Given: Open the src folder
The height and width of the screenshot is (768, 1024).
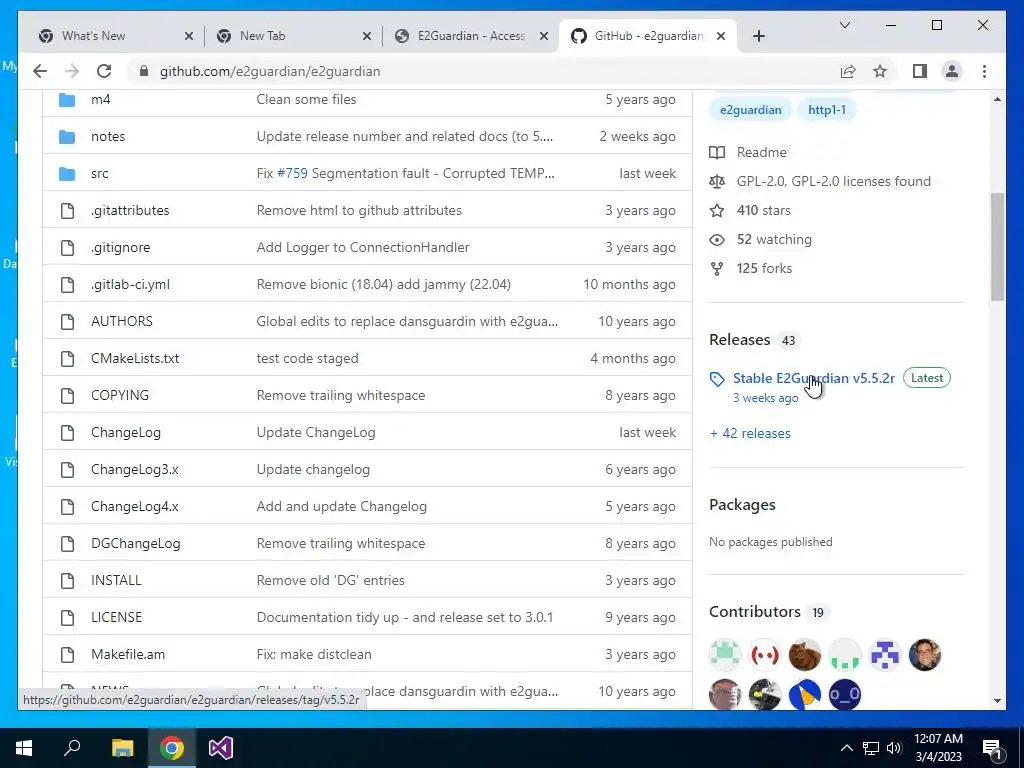Looking at the screenshot, I should pyautogui.click(x=99, y=173).
